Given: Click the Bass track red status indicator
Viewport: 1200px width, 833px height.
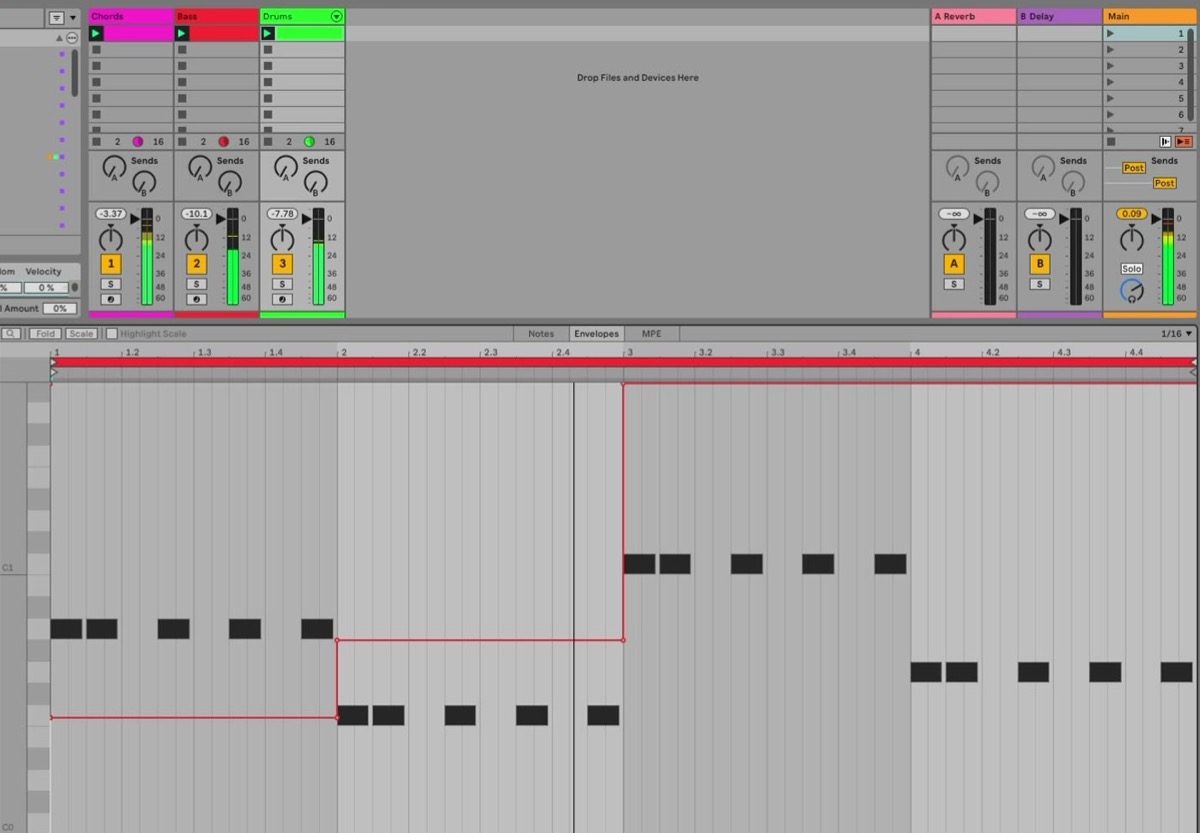Looking at the screenshot, I should 224,142.
